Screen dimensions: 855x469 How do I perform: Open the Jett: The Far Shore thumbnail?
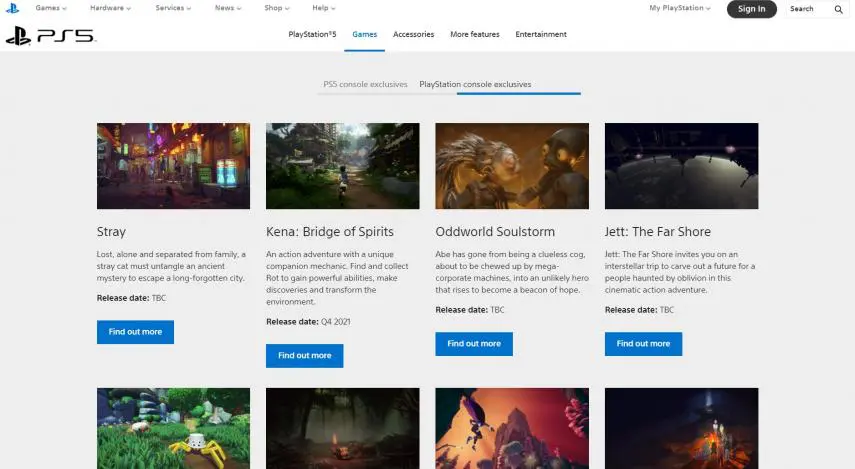[682, 166]
